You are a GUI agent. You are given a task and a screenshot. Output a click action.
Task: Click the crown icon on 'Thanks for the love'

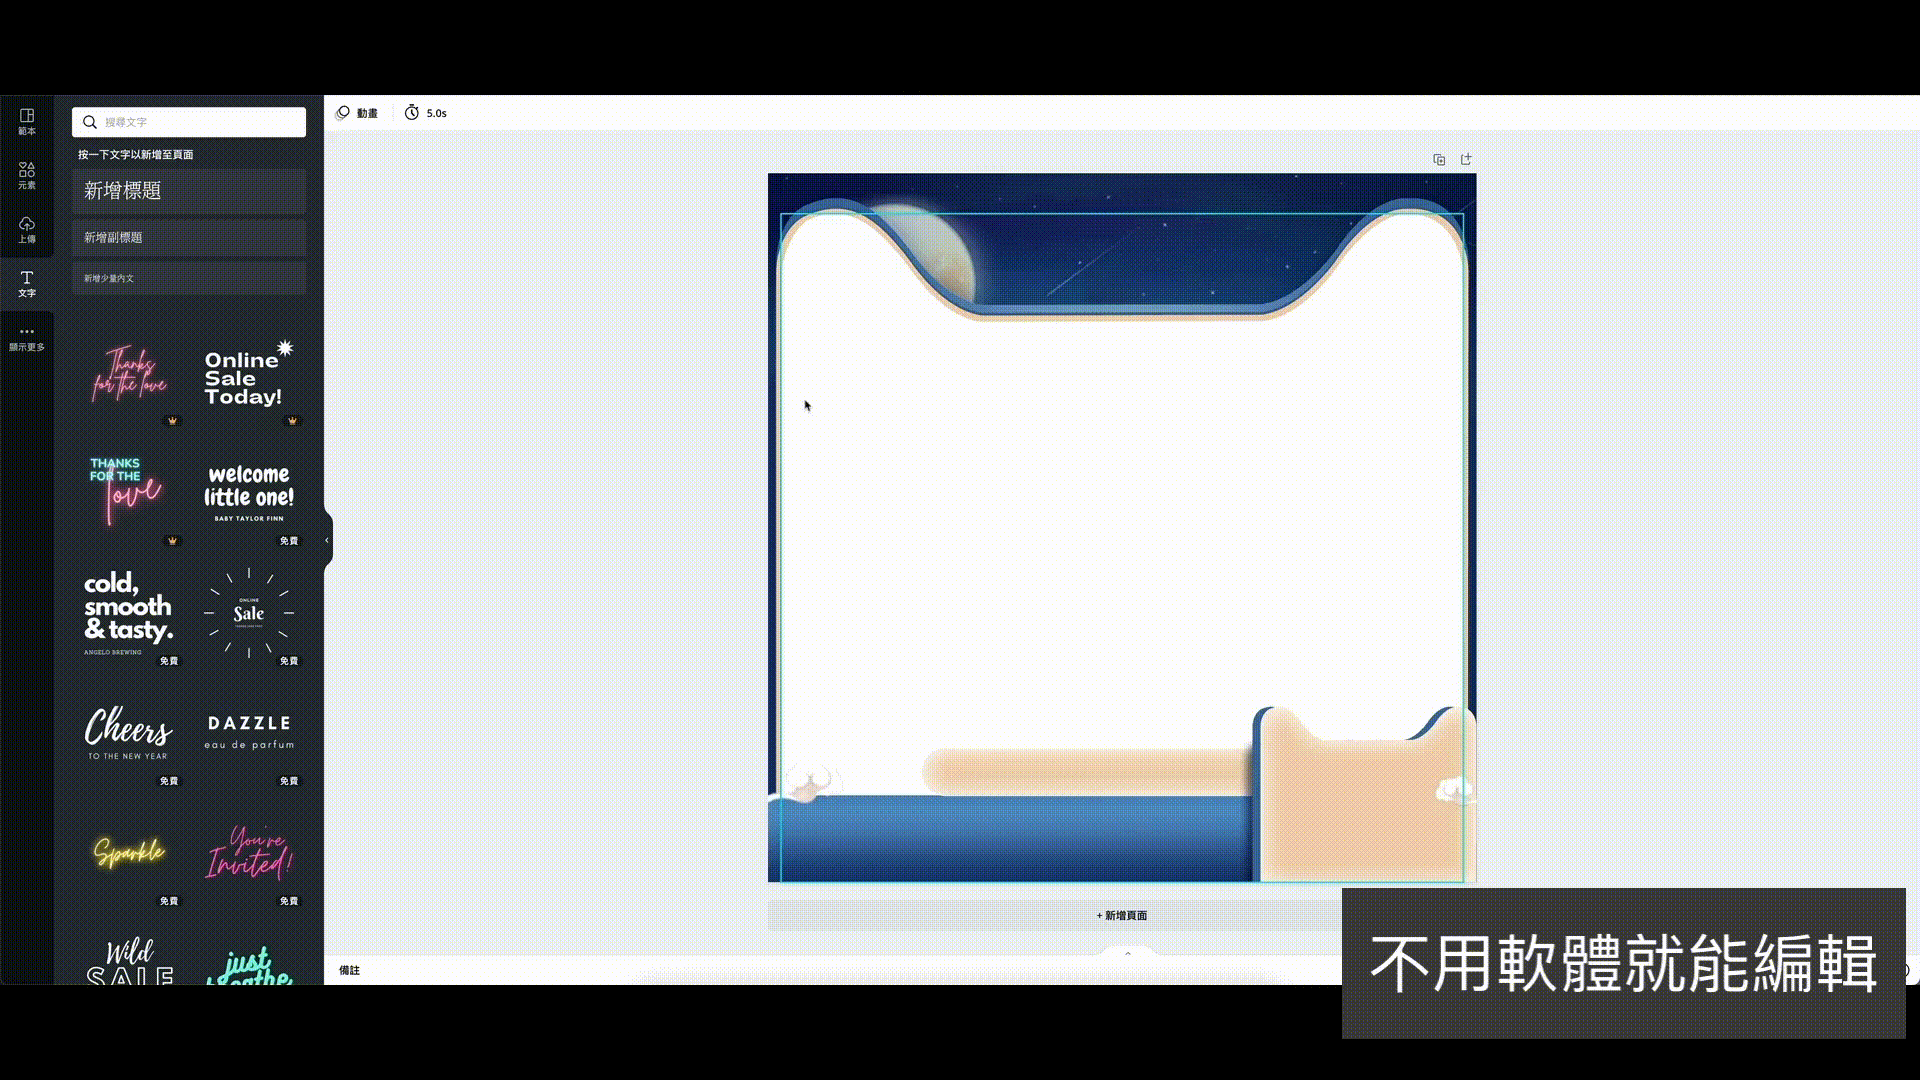point(173,421)
